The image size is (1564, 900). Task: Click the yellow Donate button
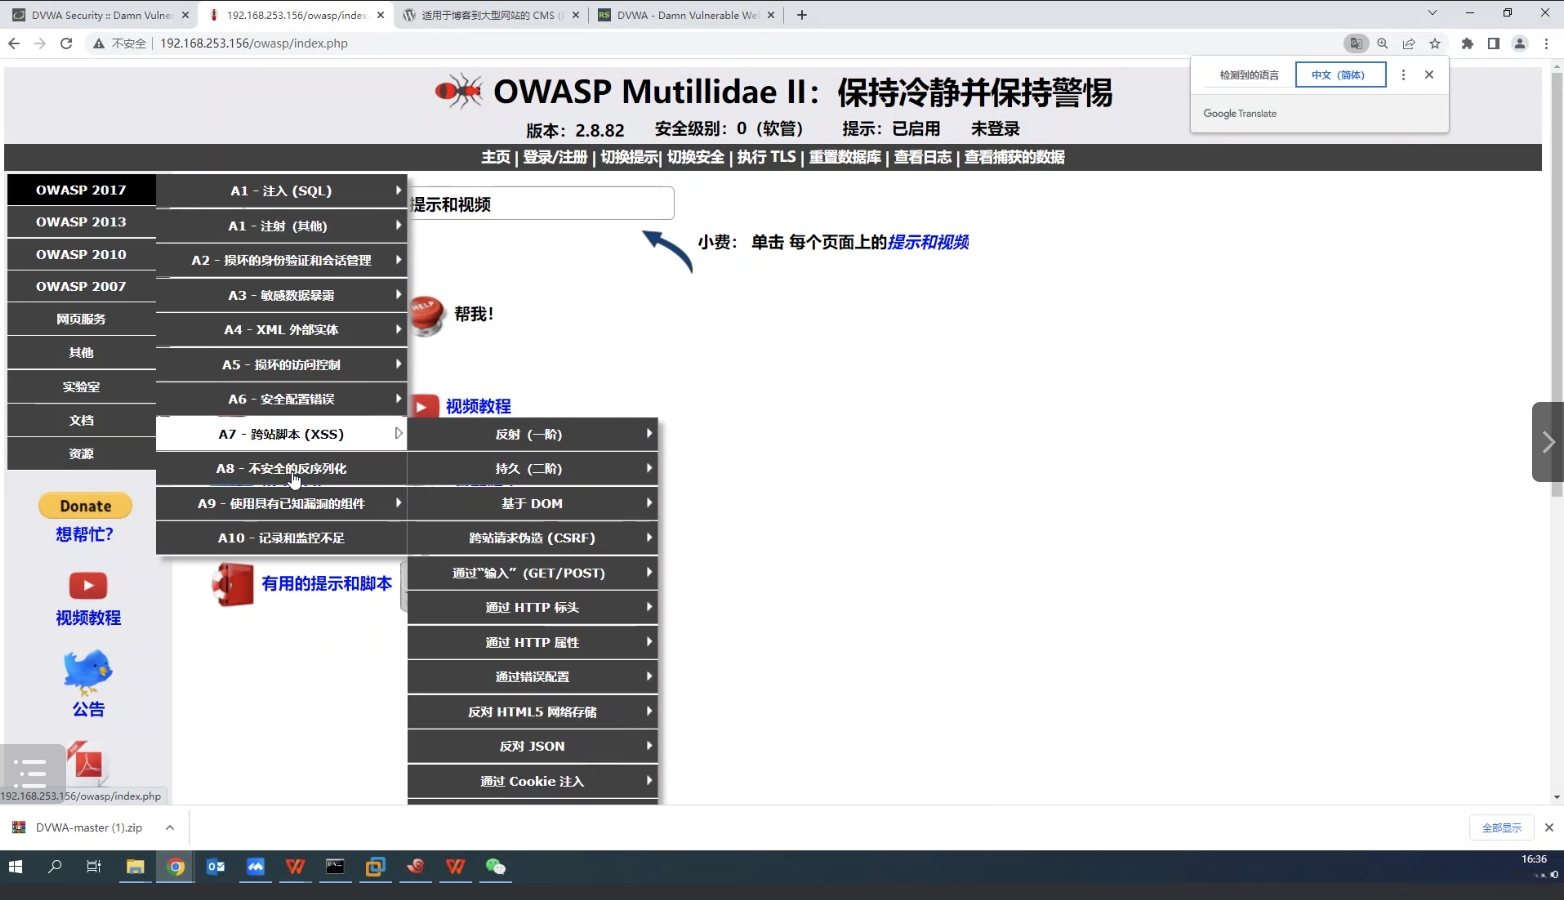click(85, 506)
